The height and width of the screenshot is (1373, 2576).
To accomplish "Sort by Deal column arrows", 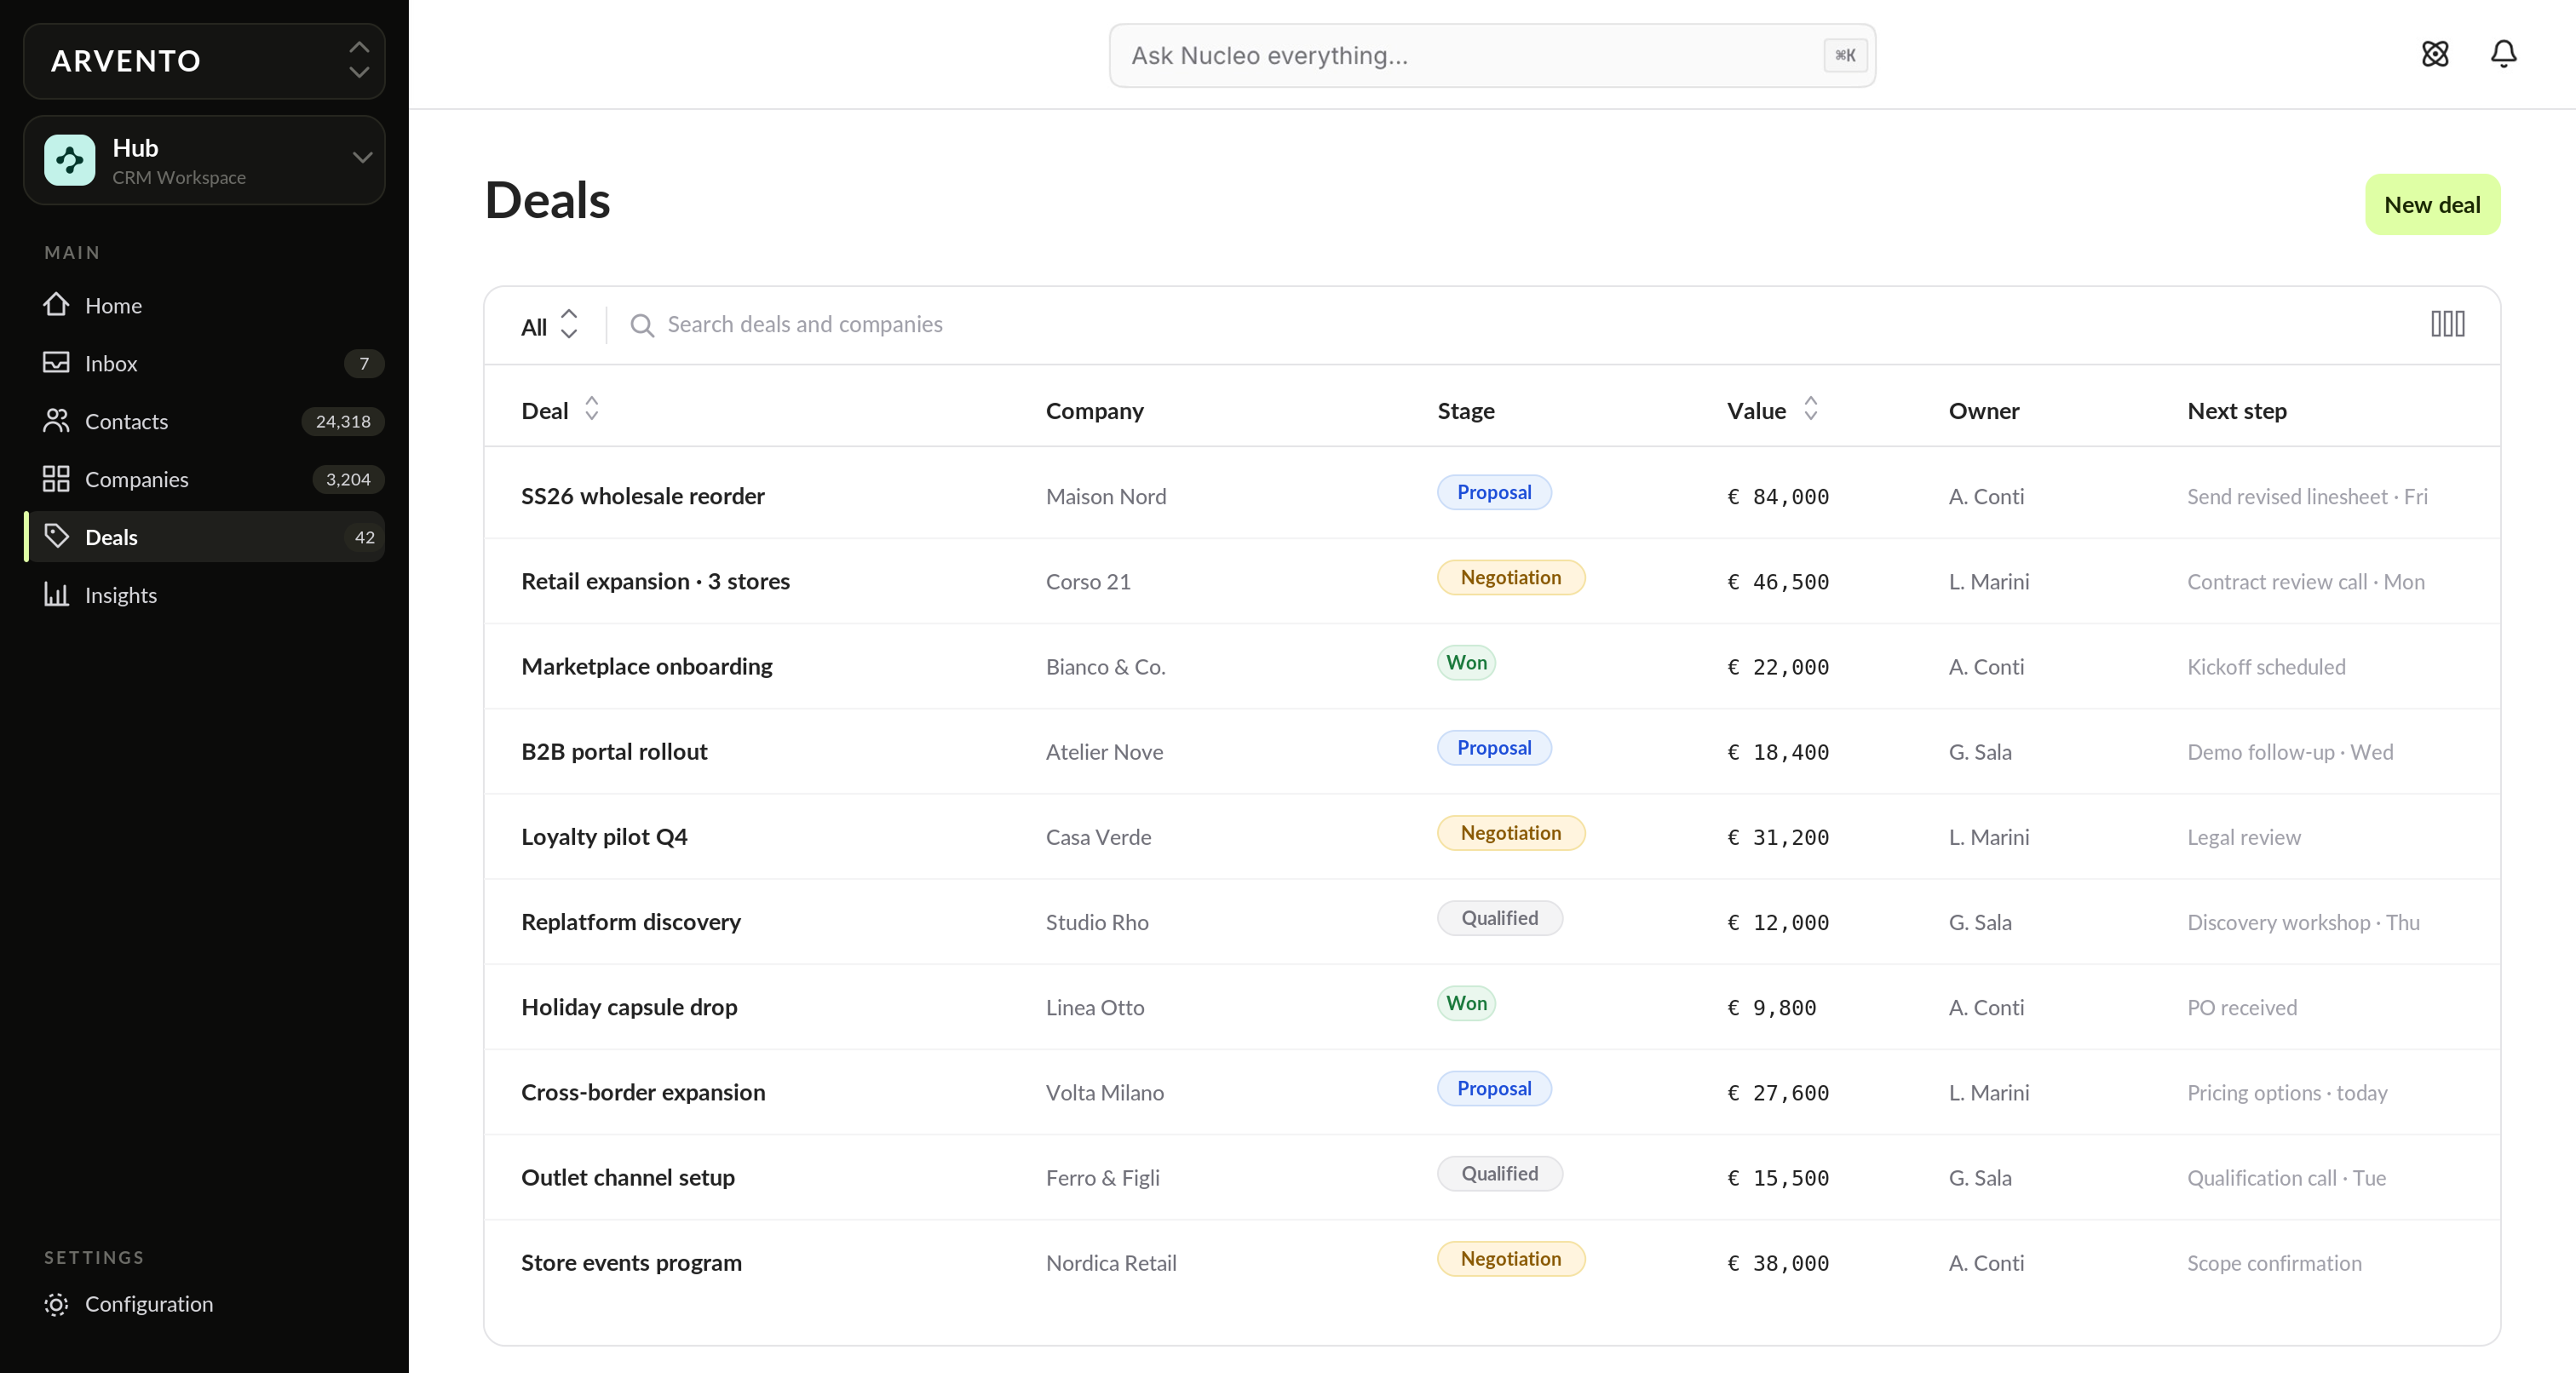I will (591, 409).
